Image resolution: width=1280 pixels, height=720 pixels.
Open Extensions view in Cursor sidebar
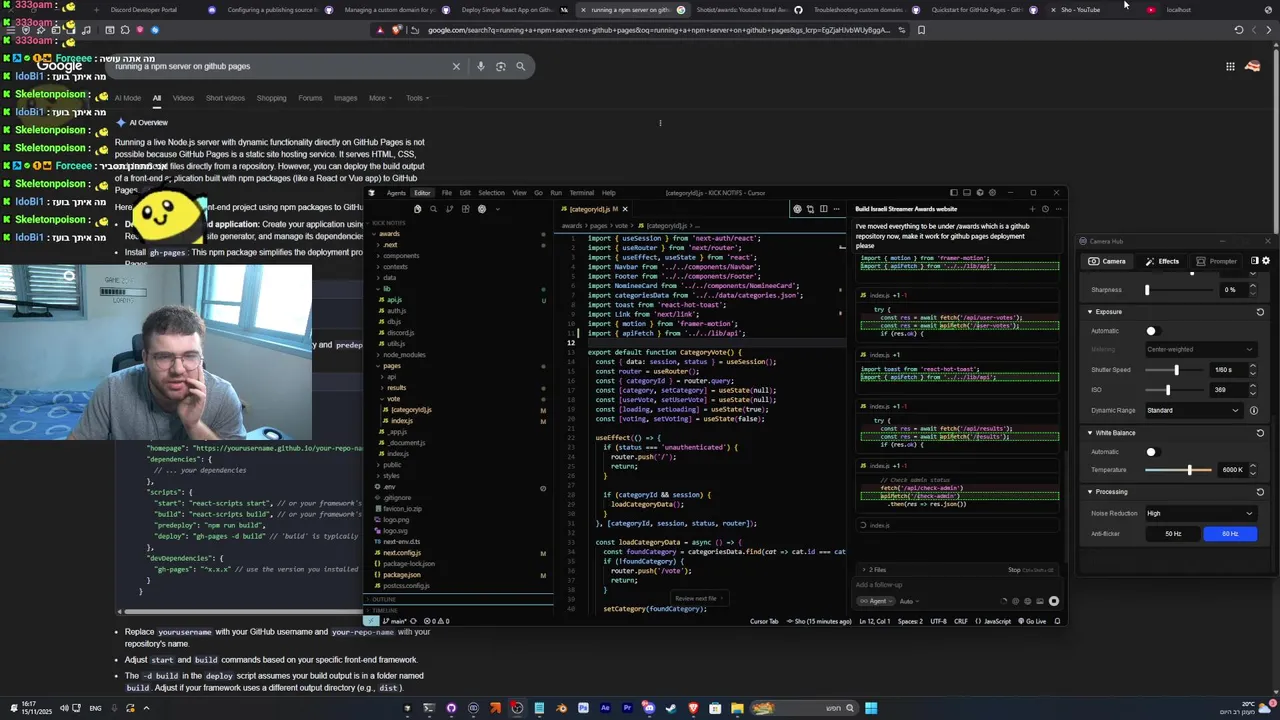coord(466,209)
